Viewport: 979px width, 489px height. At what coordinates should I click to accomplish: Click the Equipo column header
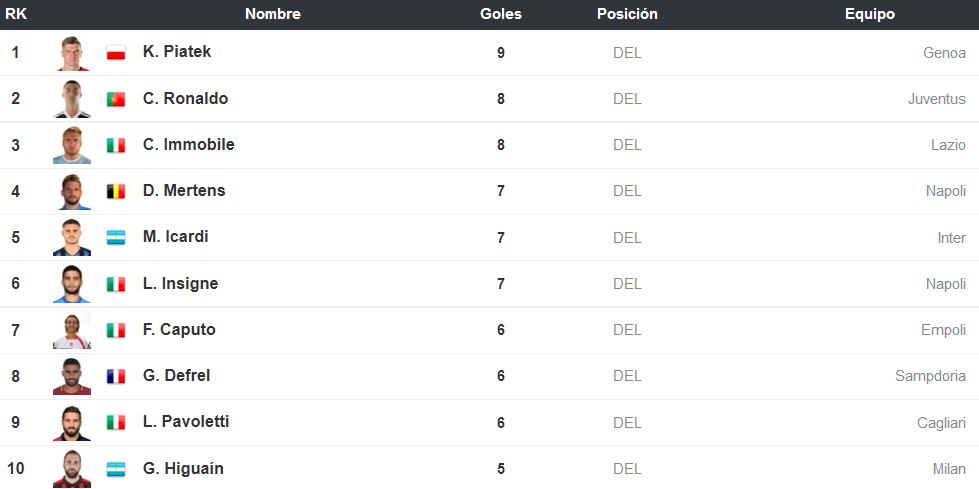point(870,14)
